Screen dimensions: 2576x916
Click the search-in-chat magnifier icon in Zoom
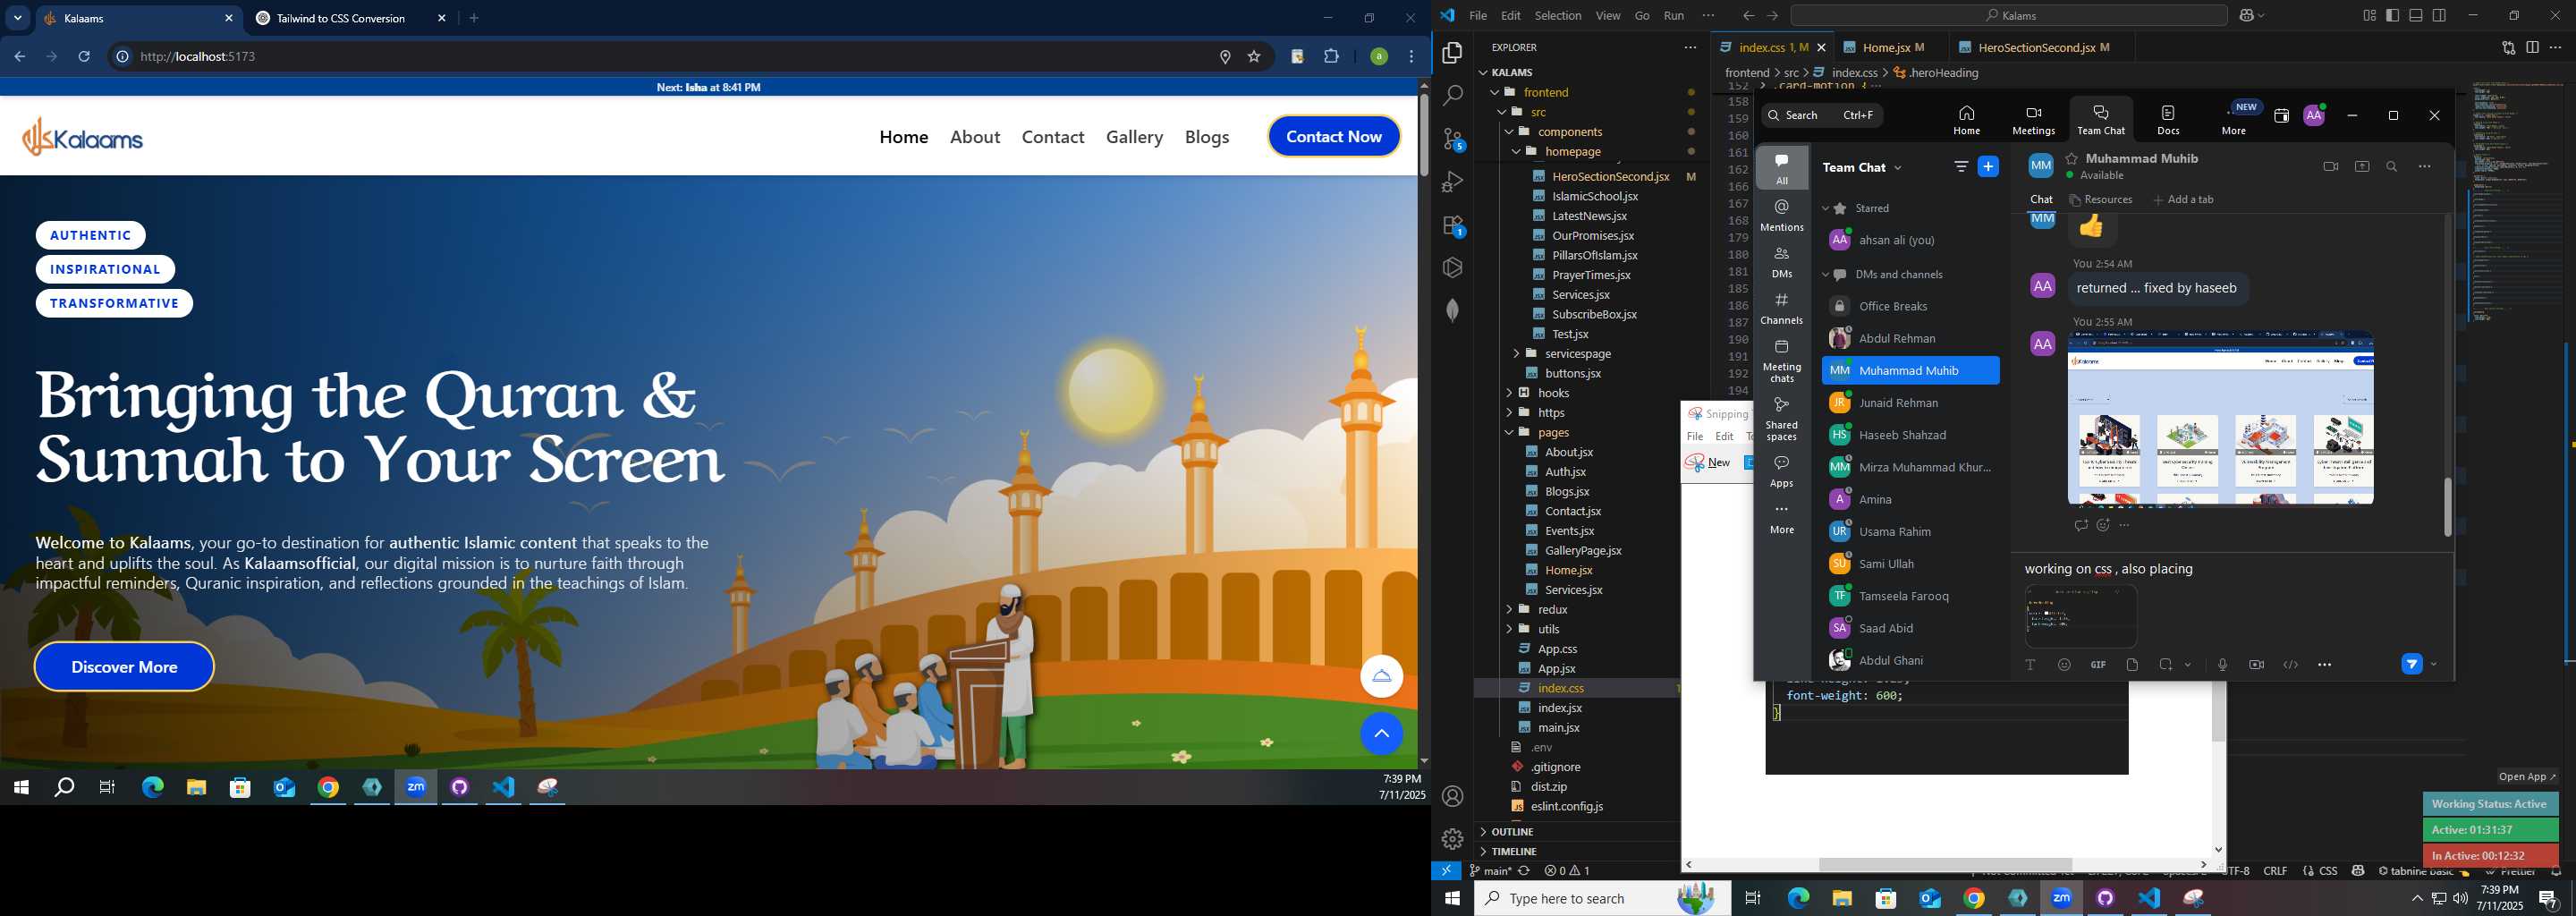point(2392,167)
